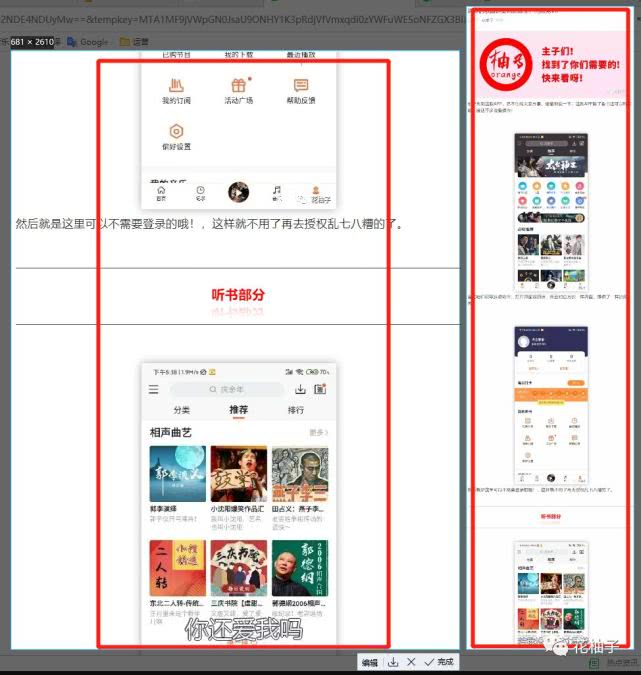Screen dimensions: 641x675
Task: Cancel the capture with the X icon
Action: click(411, 662)
